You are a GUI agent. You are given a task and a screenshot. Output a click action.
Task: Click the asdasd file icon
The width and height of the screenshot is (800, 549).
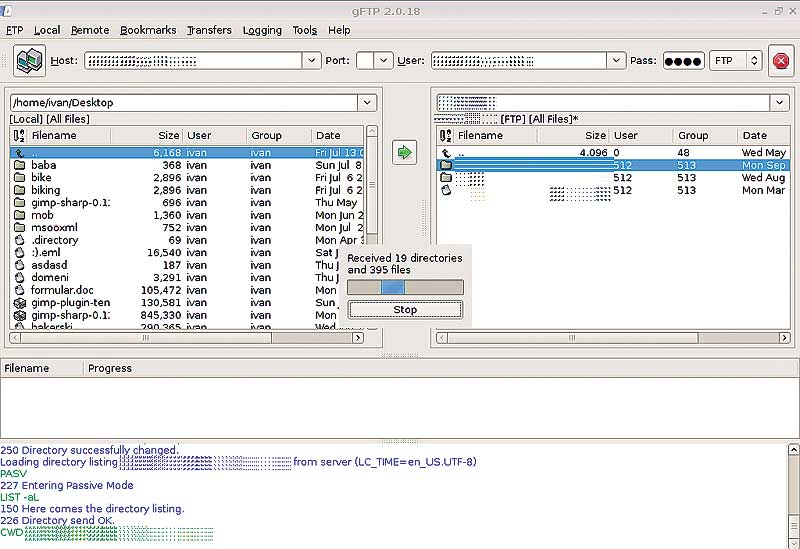click(x=19, y=265)
